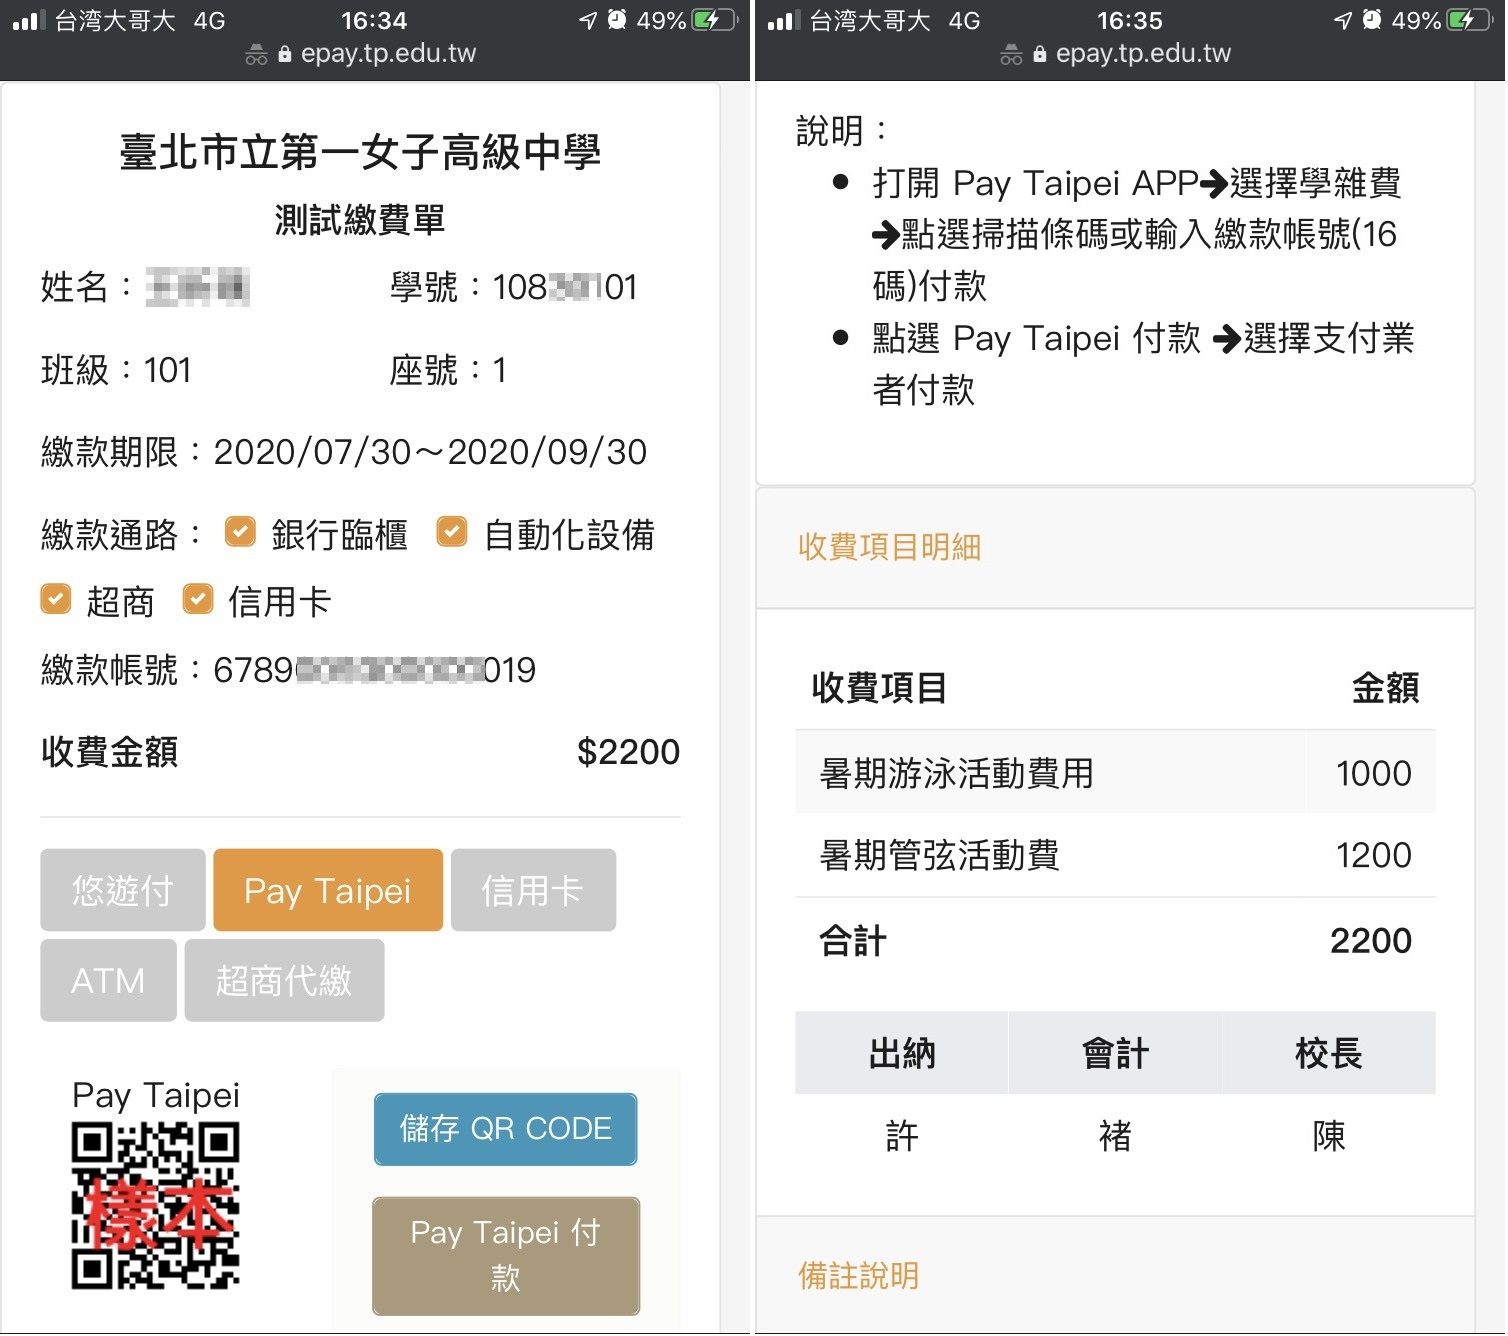Tap the location arrow on left status bar

tap(589, 20)
